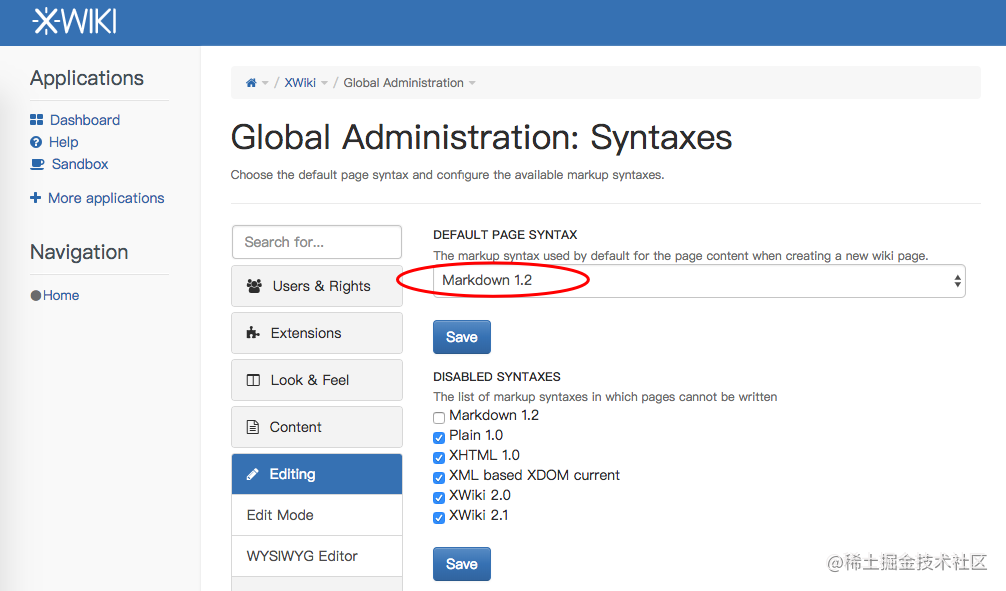Open the default page syntax dropdown
The width and height of the screenshot is (1006, 591).
(x=699, y=281)
